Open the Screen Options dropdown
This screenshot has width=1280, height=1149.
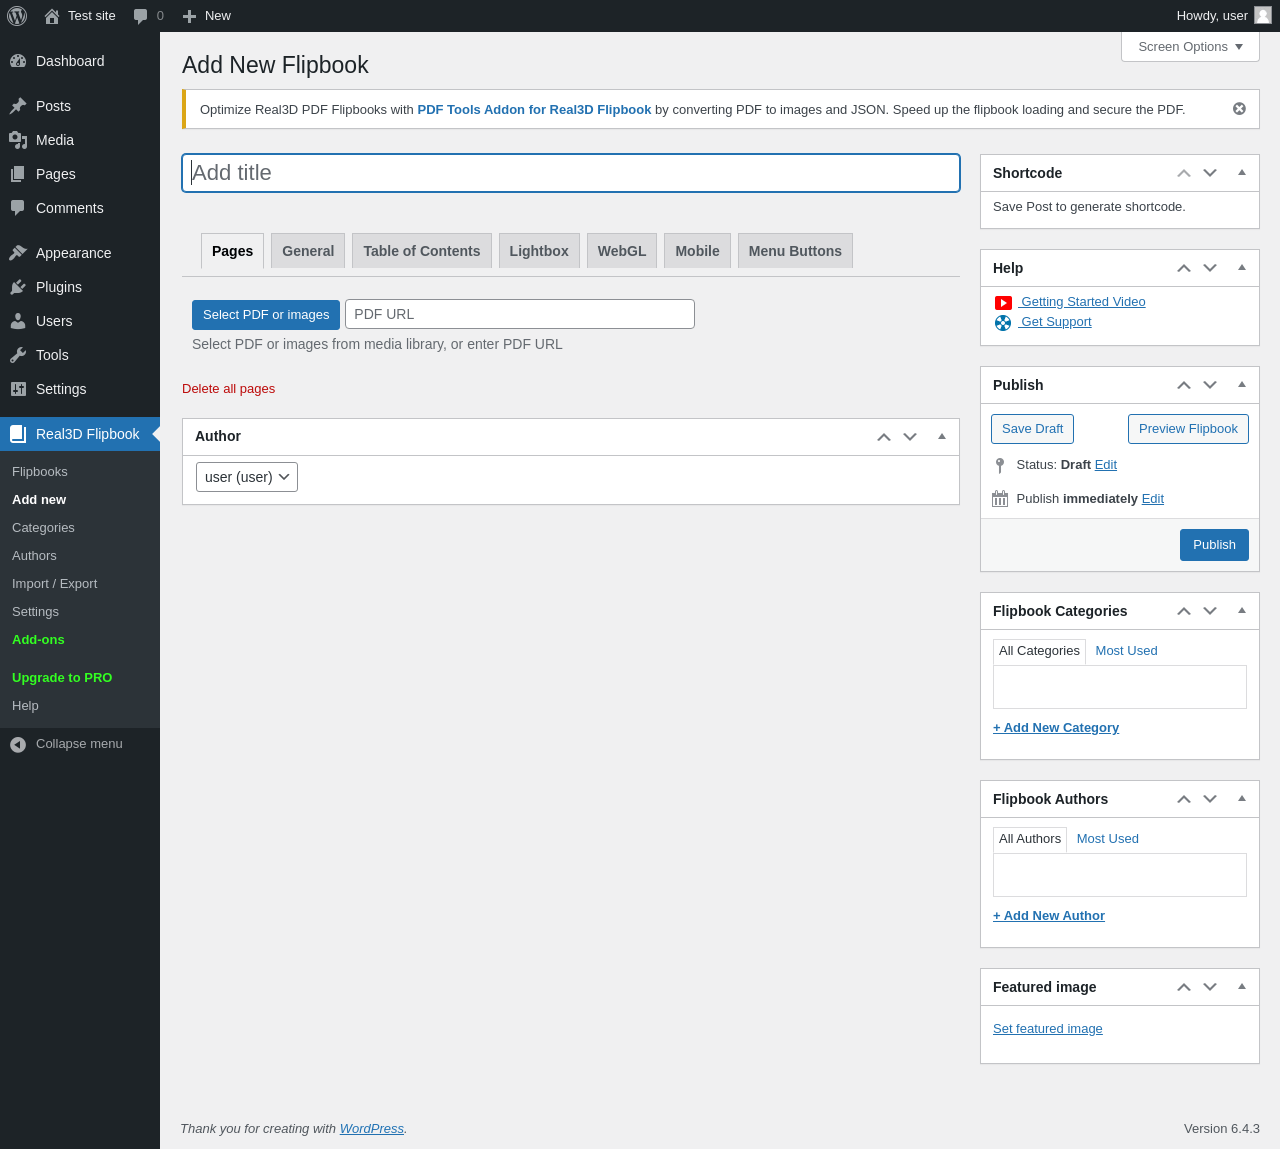[x=1190, y=46]
